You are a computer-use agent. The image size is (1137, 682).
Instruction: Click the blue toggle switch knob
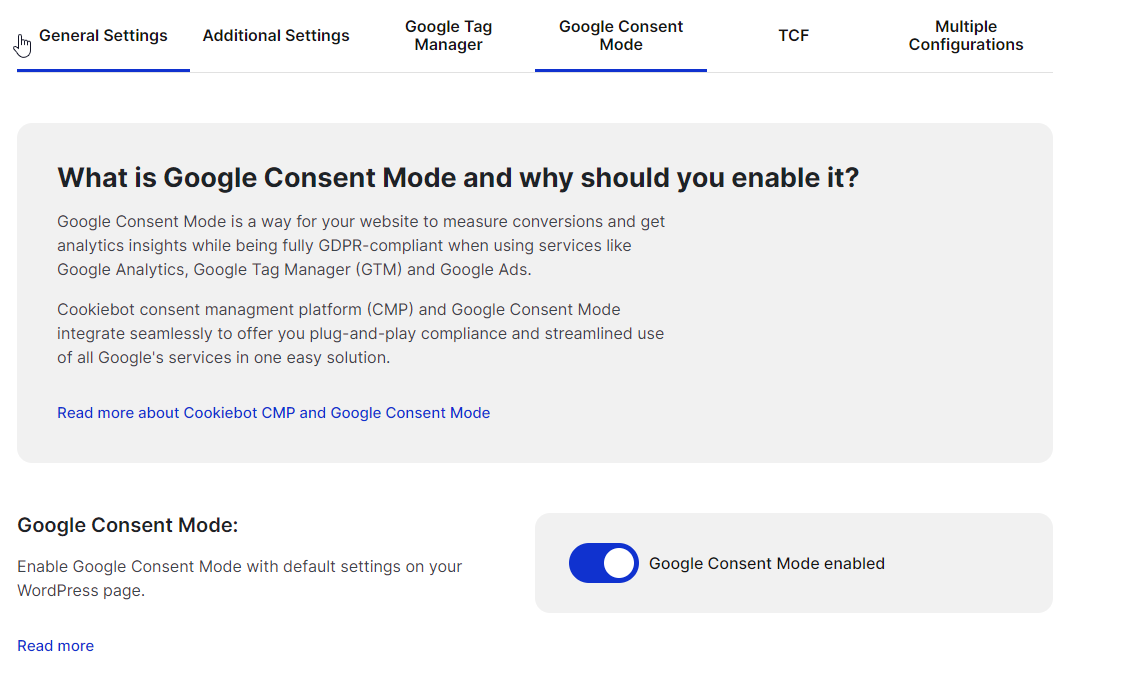coord(619,563)
